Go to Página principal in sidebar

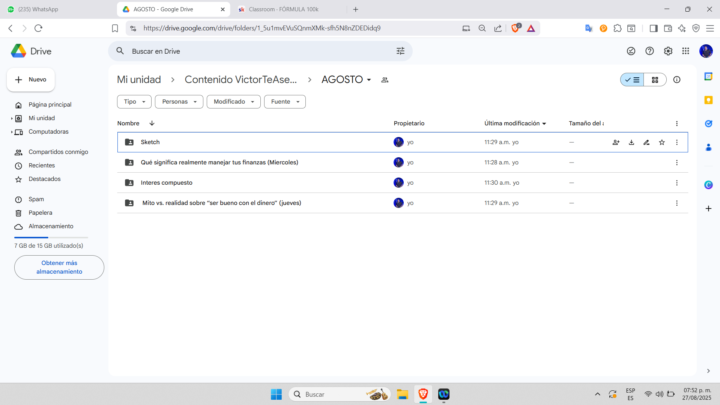coord(50,105)
